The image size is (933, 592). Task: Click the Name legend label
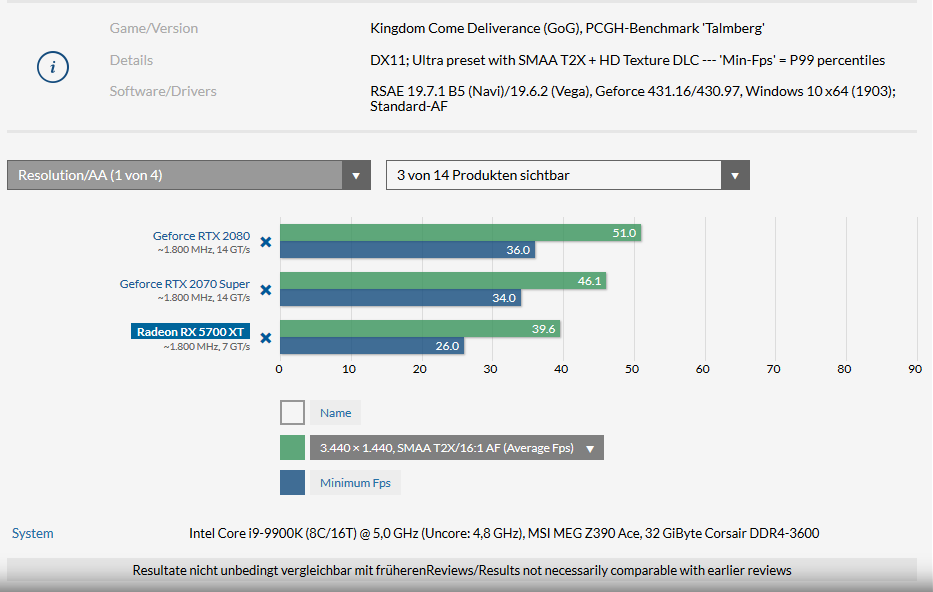(336, 413)
